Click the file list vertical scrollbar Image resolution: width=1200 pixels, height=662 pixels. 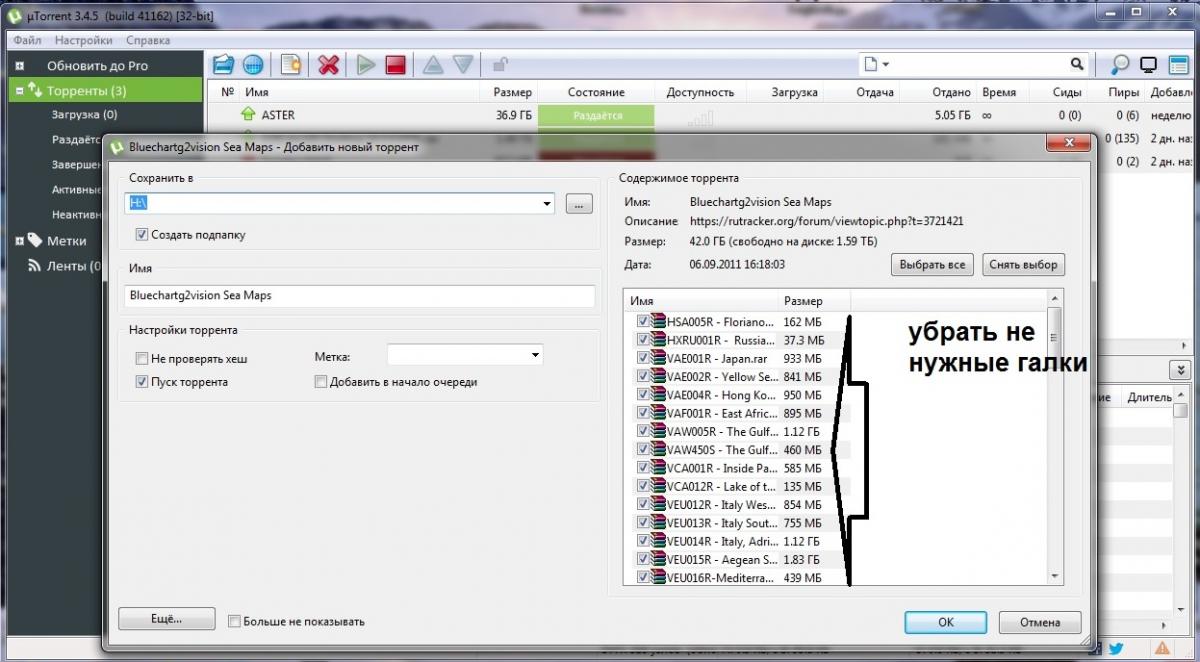(x=1053, y=450)
